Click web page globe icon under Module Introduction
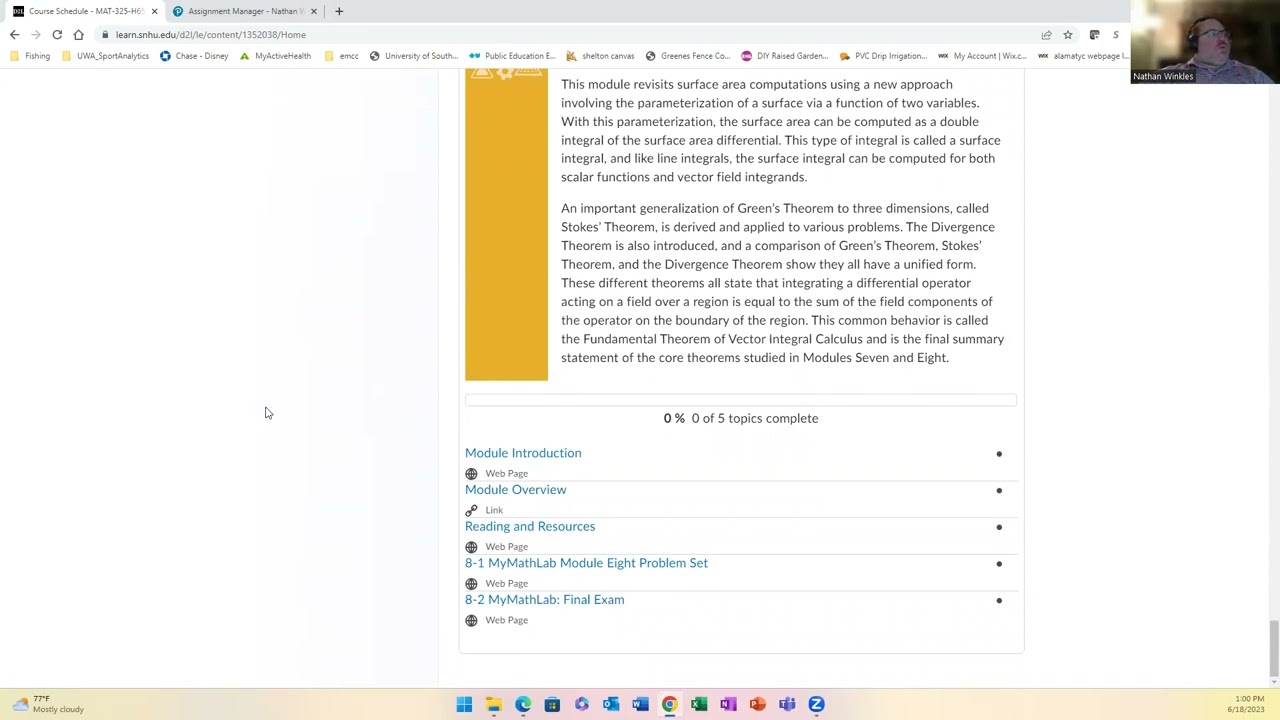Image resolution: width=1280 pixels, height=720 pixels. (471, 474)
